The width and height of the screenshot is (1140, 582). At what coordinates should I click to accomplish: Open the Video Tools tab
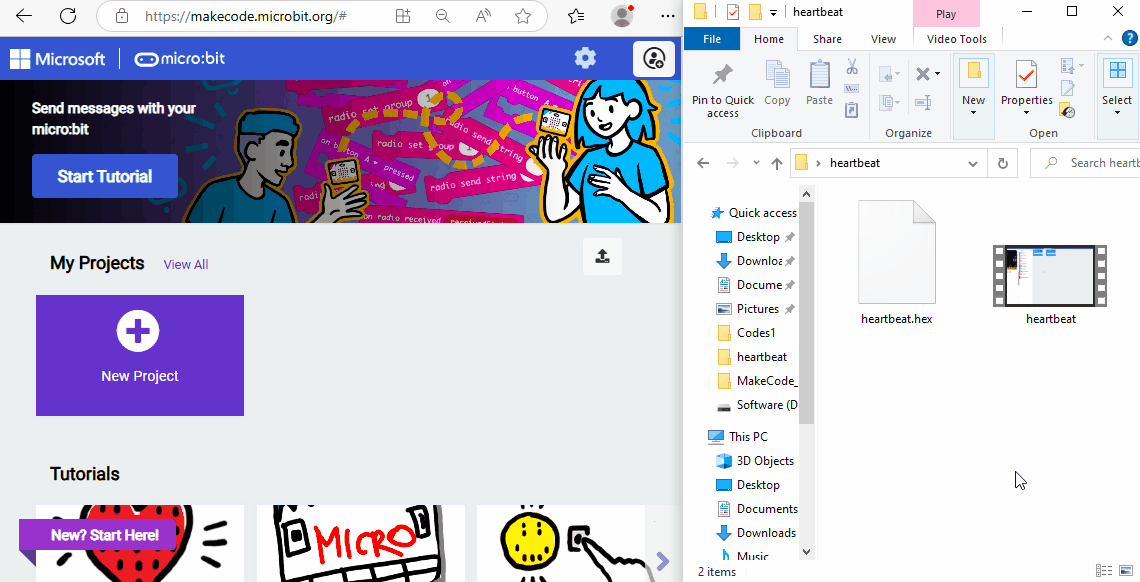tap(957, 39)
